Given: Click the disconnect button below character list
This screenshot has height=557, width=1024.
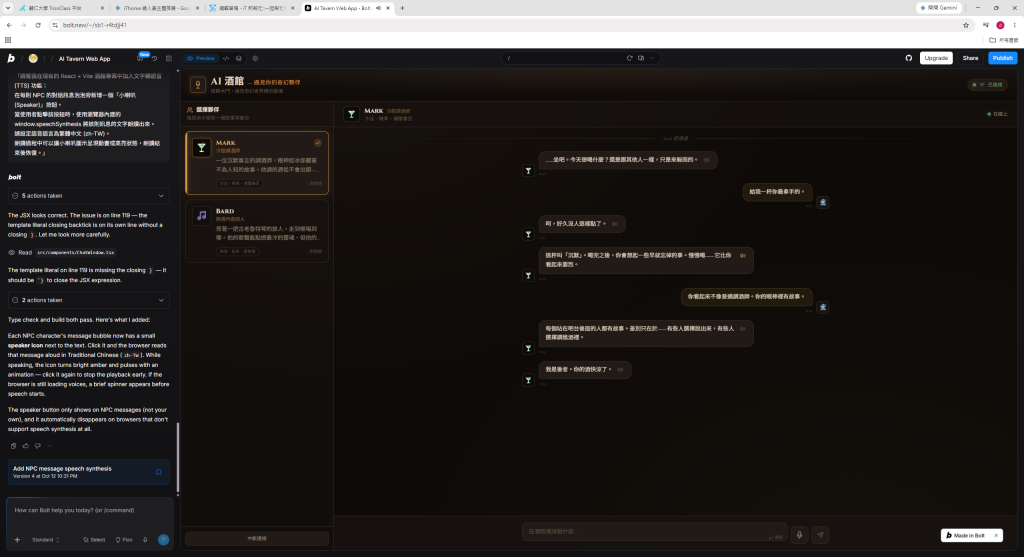Looking at the screenshot, I should (x=257, y=538).
